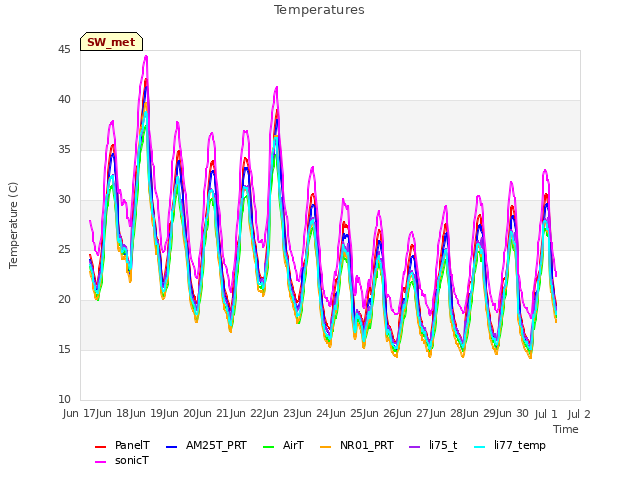The image size is (640, 480).
Task: Click the Jun 19 x-axis tick label
Action: (147, 413)
